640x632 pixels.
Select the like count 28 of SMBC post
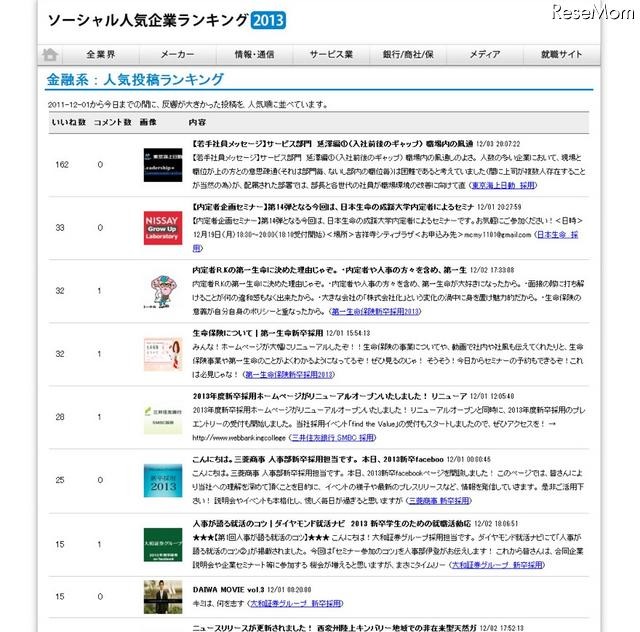[60, 417]
